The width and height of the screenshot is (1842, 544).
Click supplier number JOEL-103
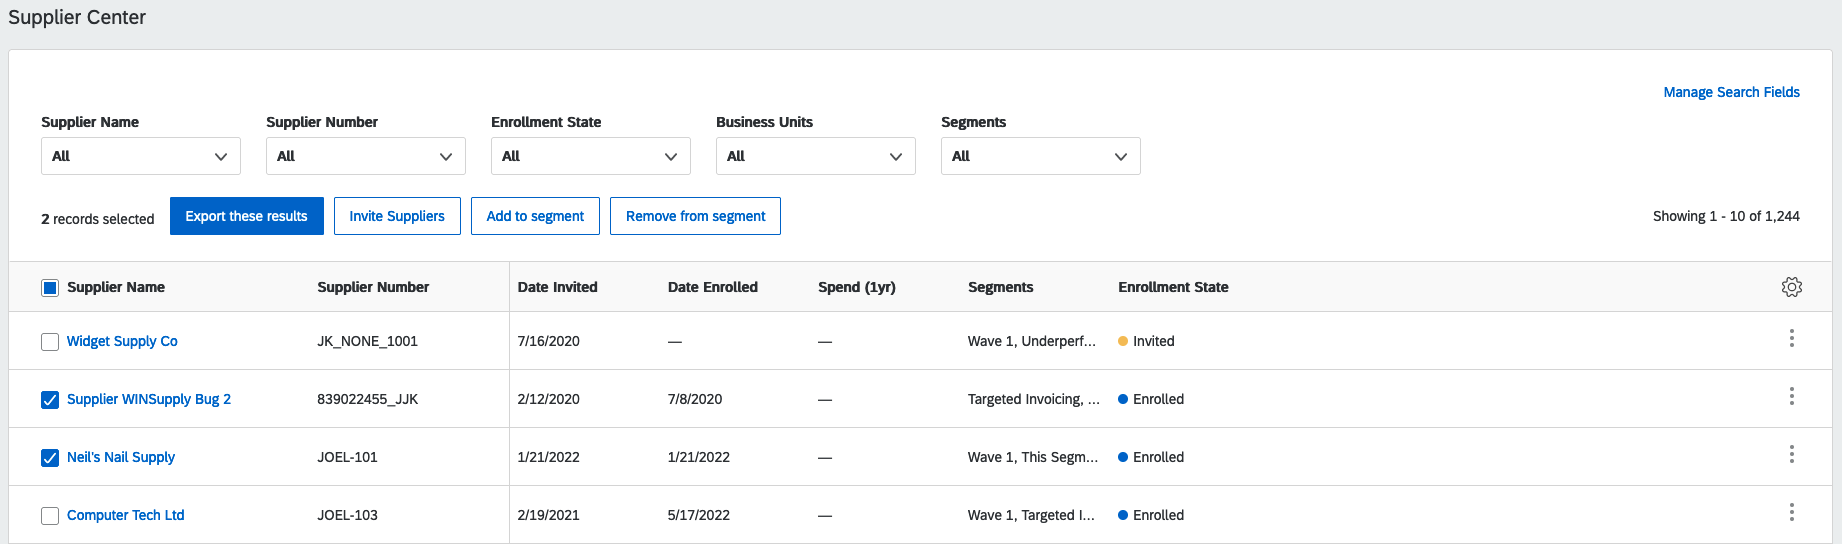click(x=347, y=515)
